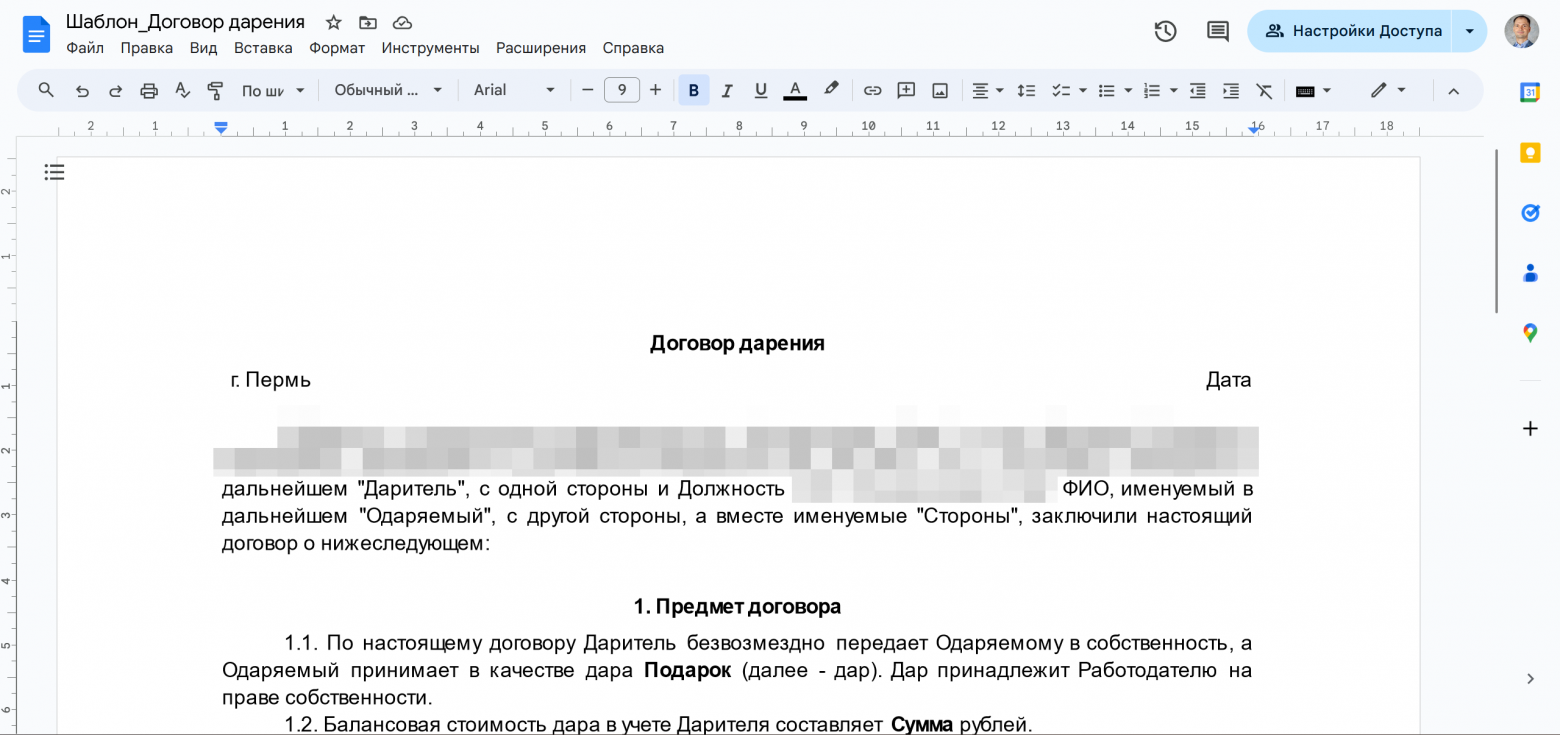
Task: Collapse the toolbar with the up chevron
Action: tap(1453, 90)
